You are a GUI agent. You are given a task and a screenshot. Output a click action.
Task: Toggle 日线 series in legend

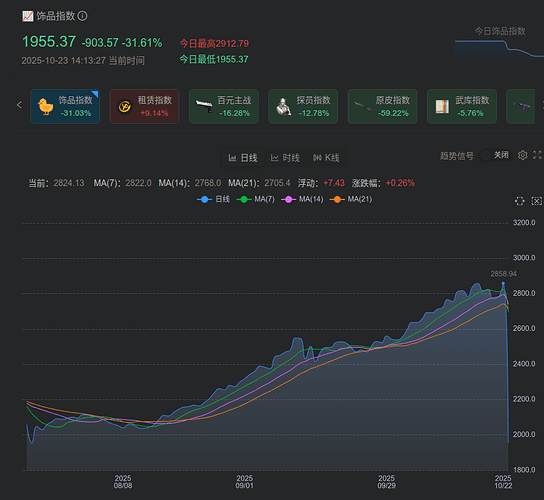pos(213,199)
